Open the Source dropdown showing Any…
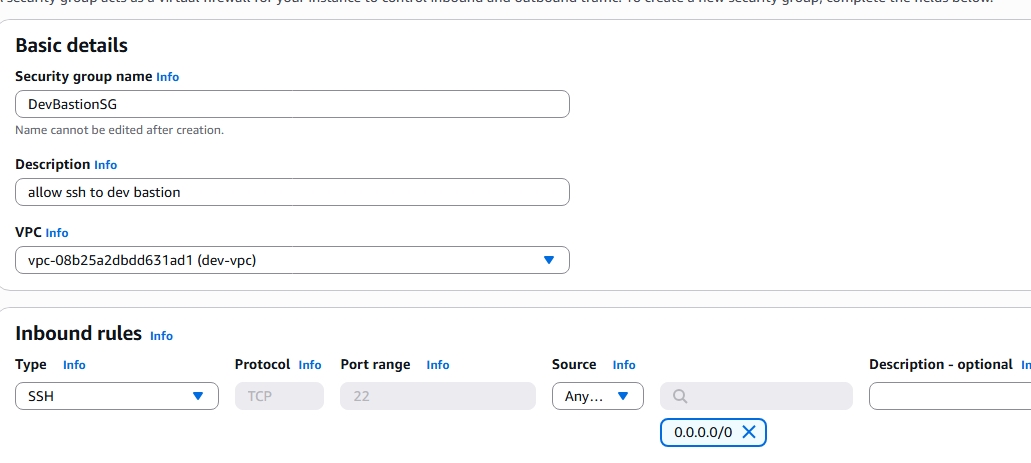Image resolution: width=1031 pixels, height=463 pixels. tap(597, 396)
